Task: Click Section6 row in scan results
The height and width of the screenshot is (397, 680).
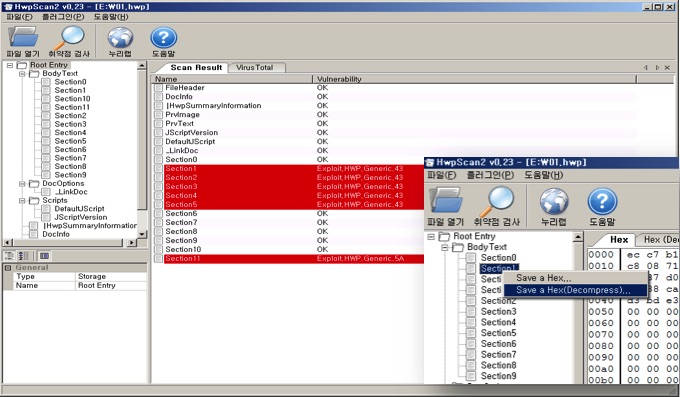Action: (288, 213)
